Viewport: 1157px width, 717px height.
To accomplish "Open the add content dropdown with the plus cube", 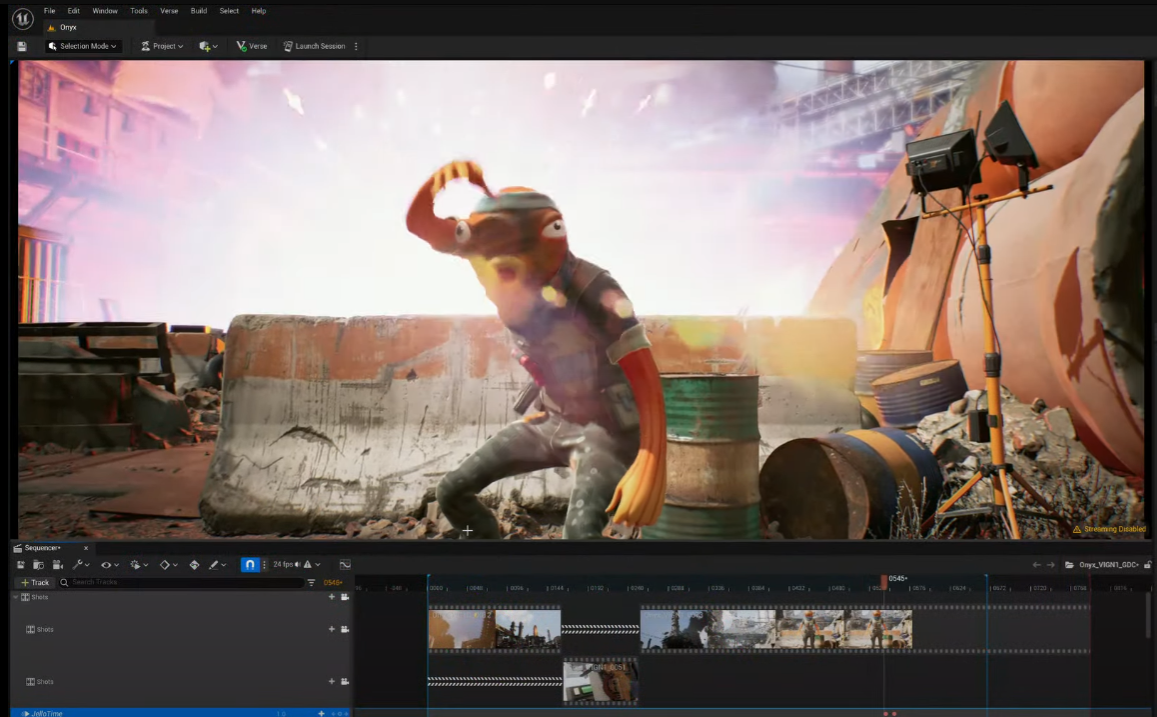I will [x=208, y=46].
